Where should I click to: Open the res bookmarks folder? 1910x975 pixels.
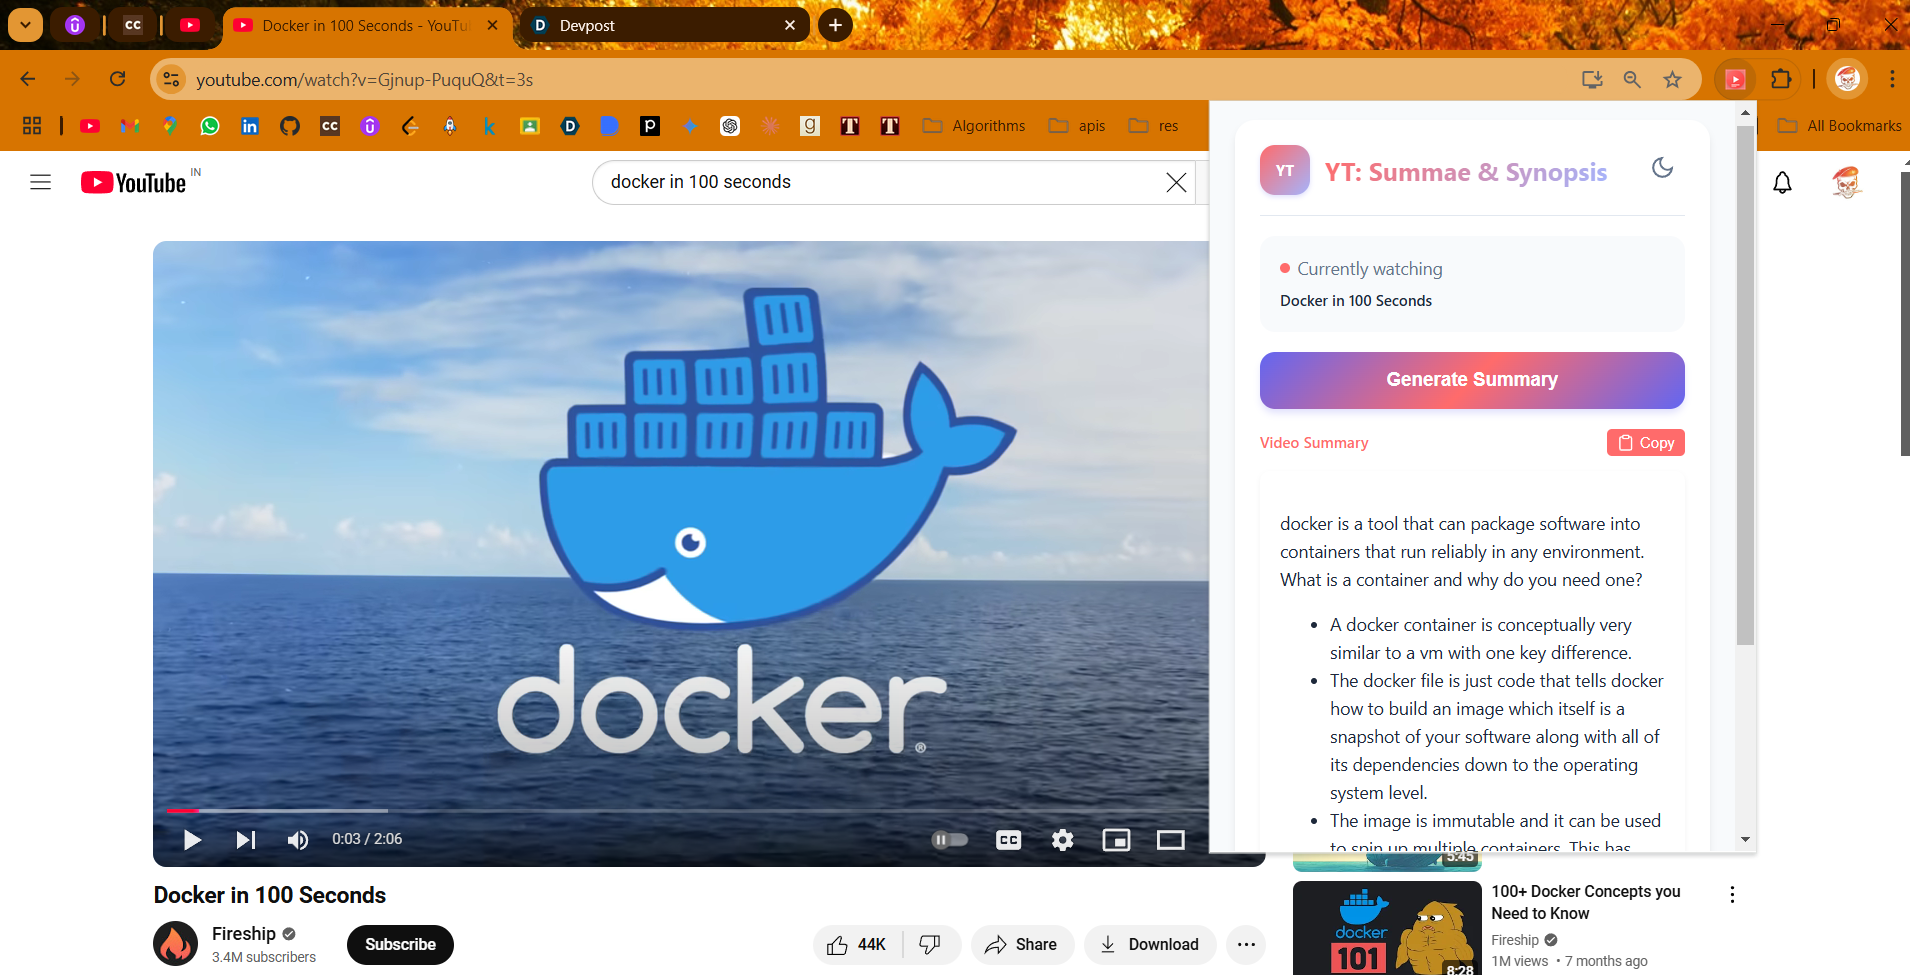(1154, 126)
